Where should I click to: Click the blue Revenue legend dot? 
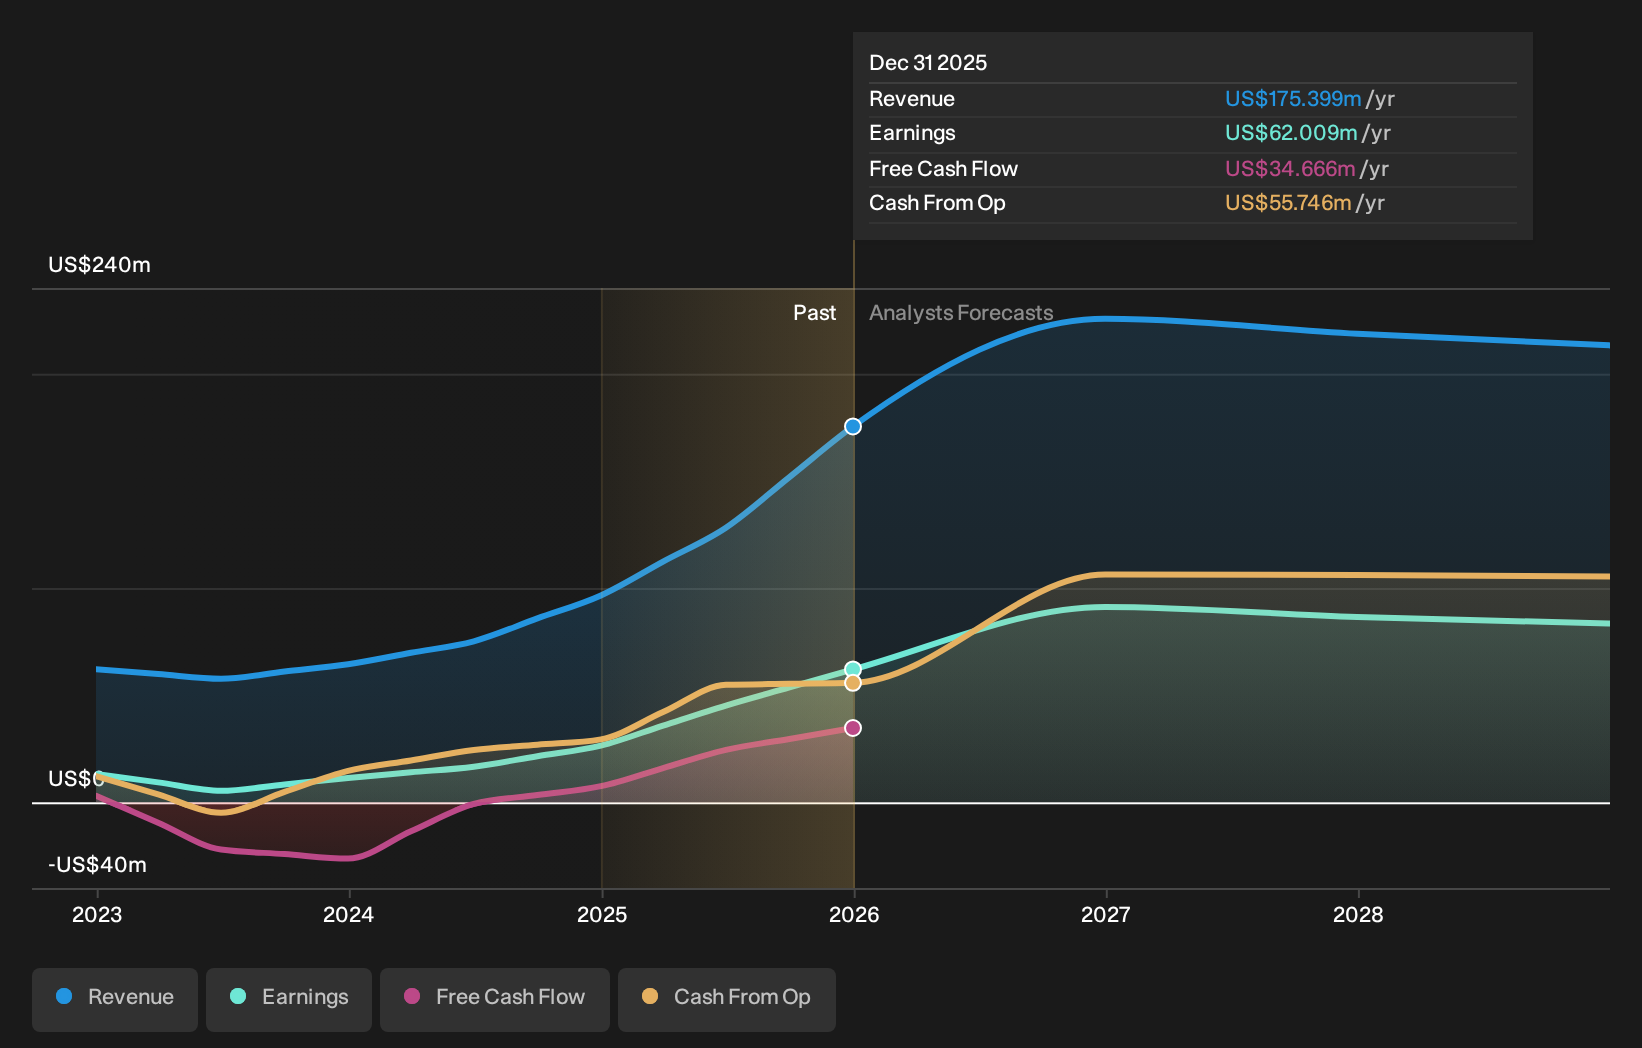pyautogui.click(x=64, y=996)
